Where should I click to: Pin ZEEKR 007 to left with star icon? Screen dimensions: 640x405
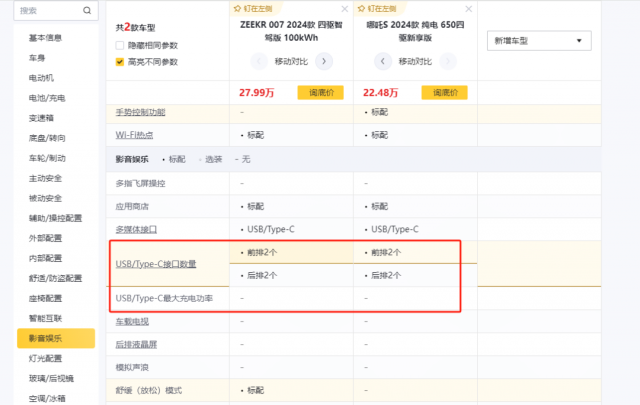(237, 9)
